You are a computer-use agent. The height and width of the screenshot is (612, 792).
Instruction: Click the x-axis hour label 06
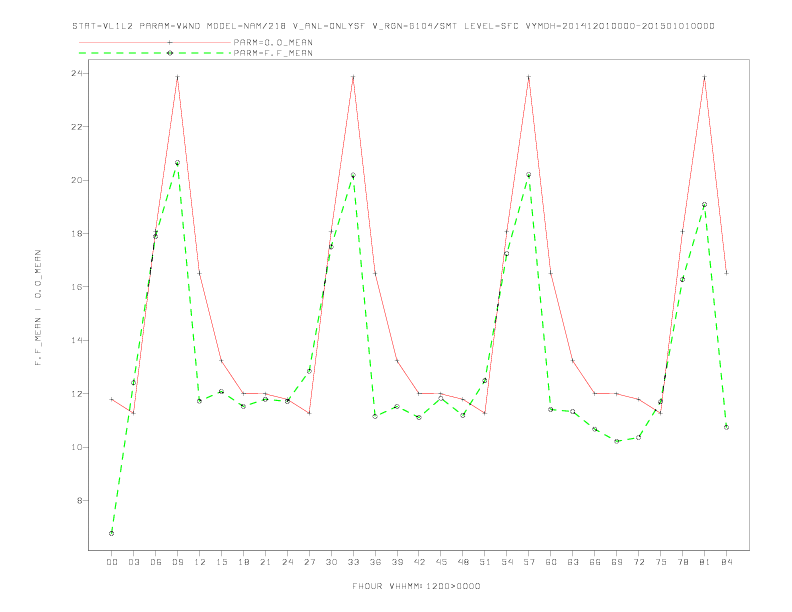(156, 562)
